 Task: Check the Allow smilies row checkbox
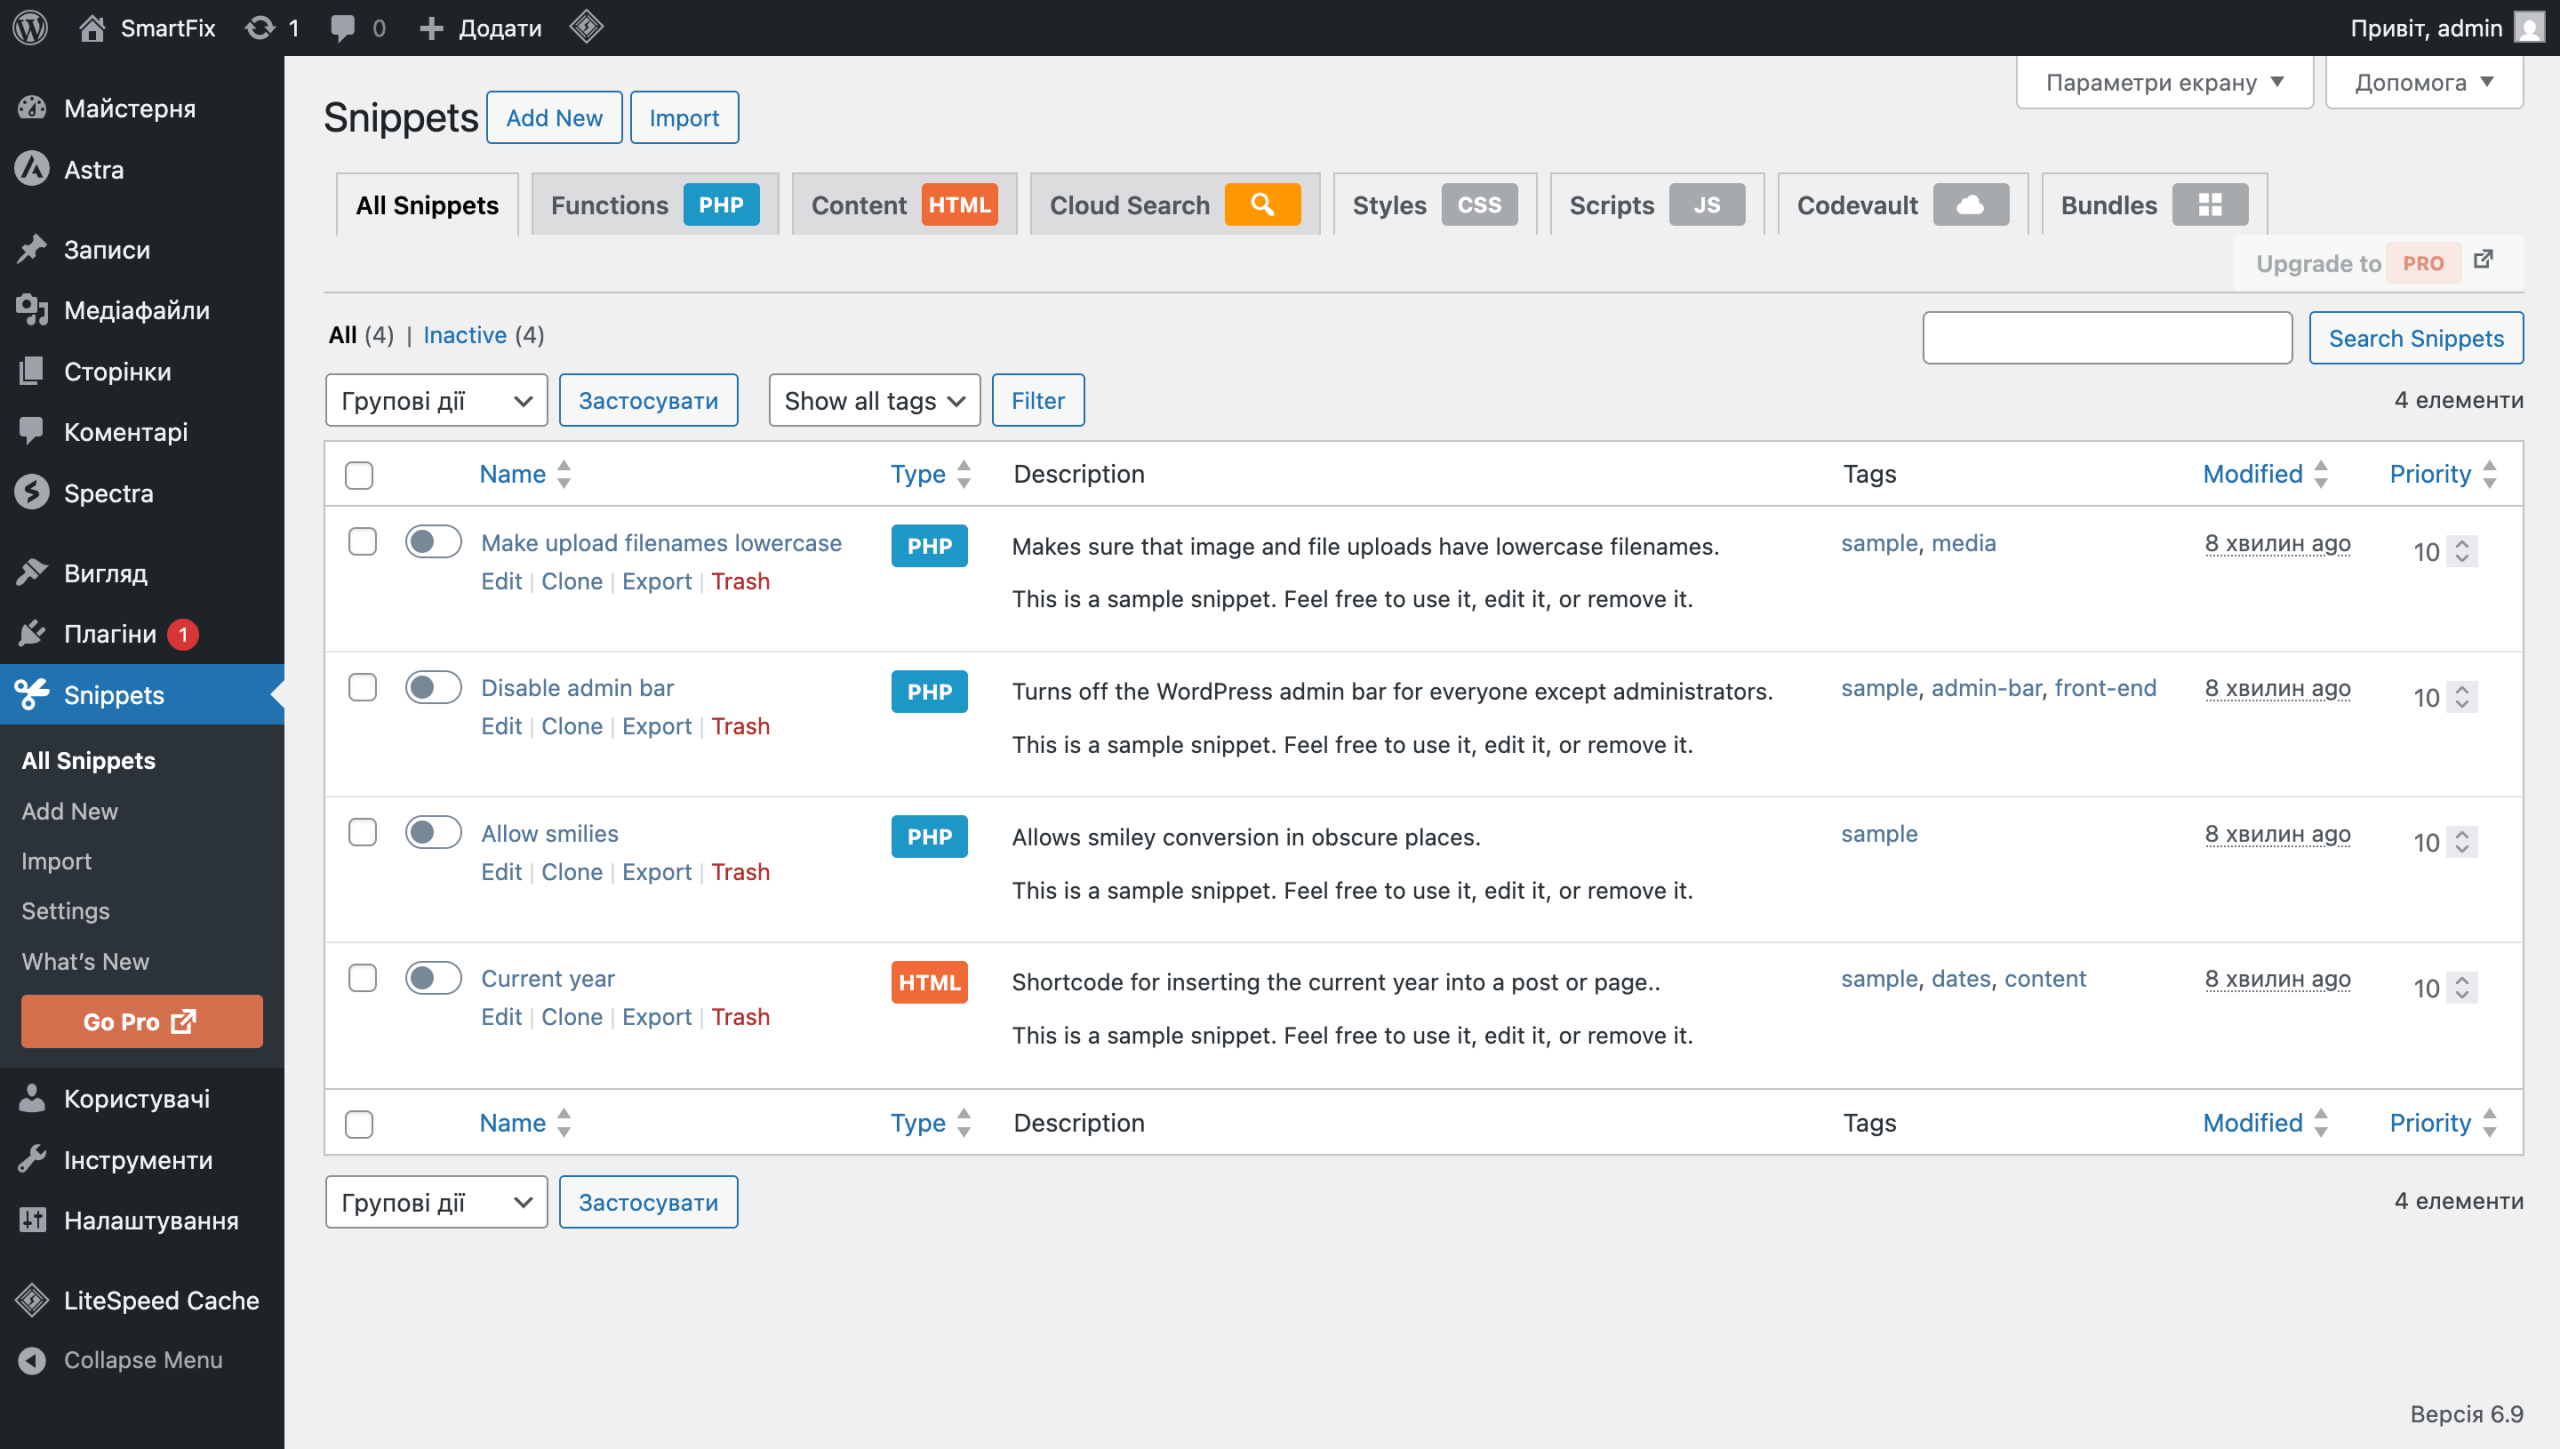point(362,832)
